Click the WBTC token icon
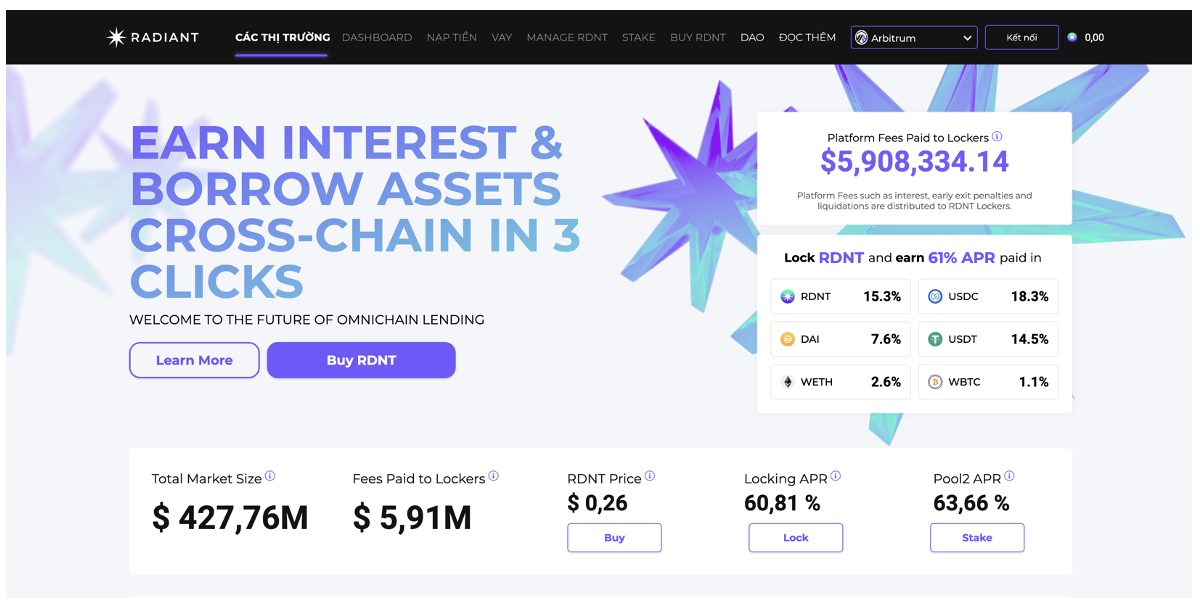 [x=935, y=382]
